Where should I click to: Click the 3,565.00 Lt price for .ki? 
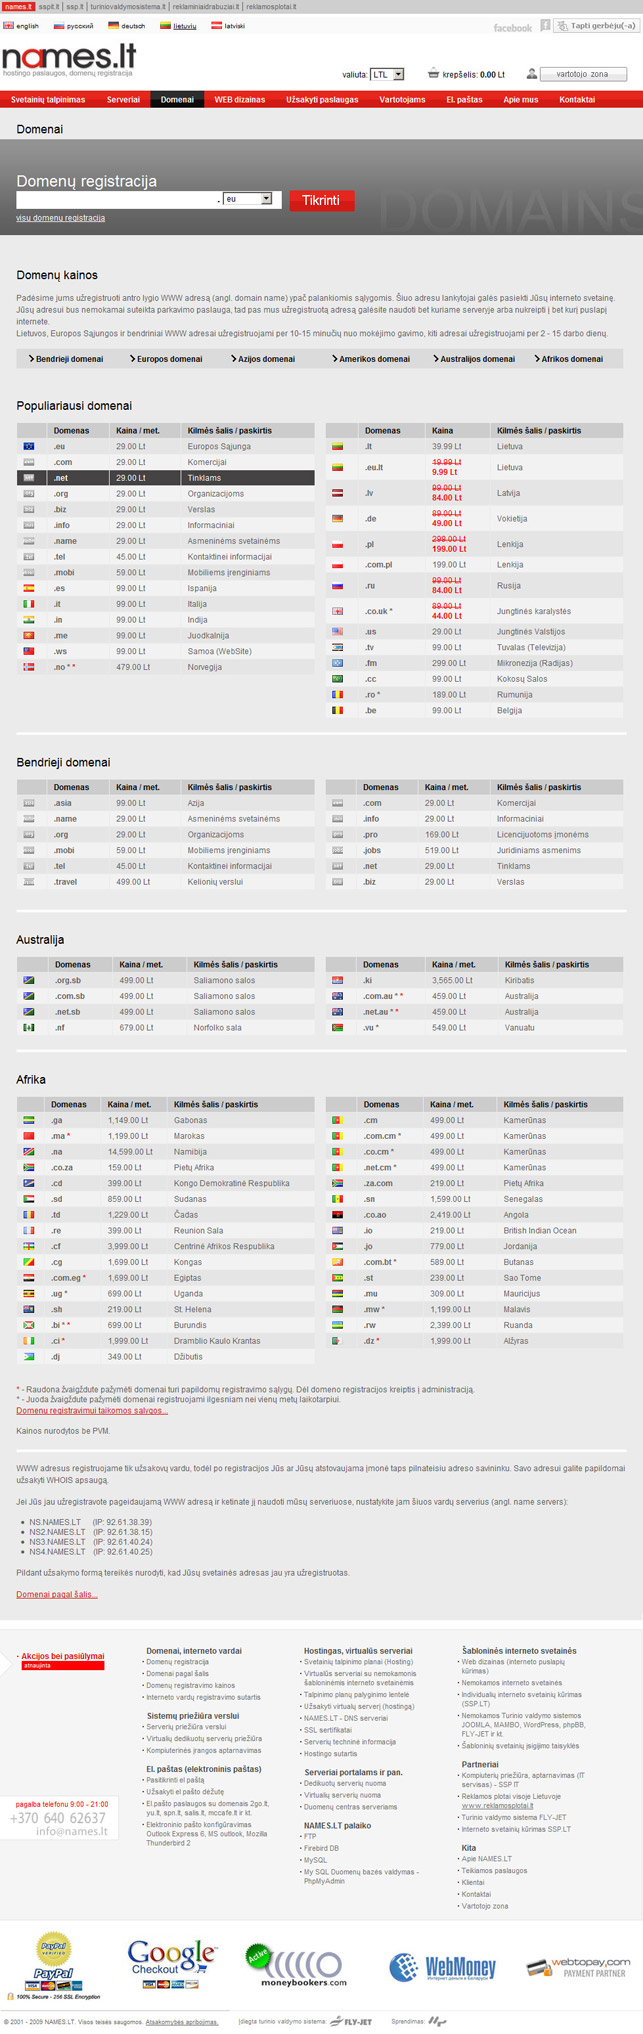(x=453, y=980)
